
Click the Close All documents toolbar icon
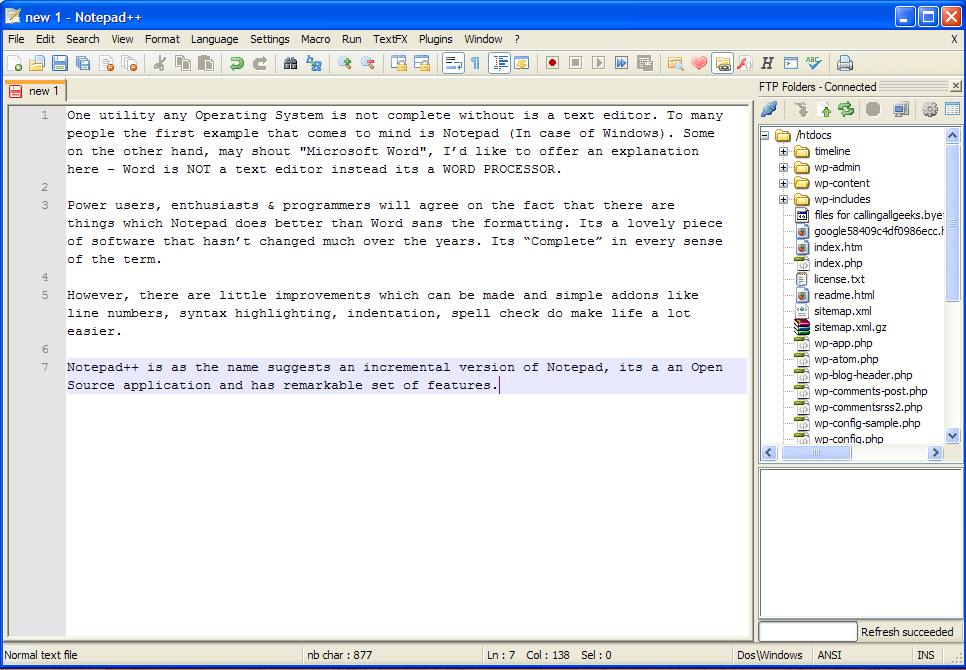(x=129, y=63)
